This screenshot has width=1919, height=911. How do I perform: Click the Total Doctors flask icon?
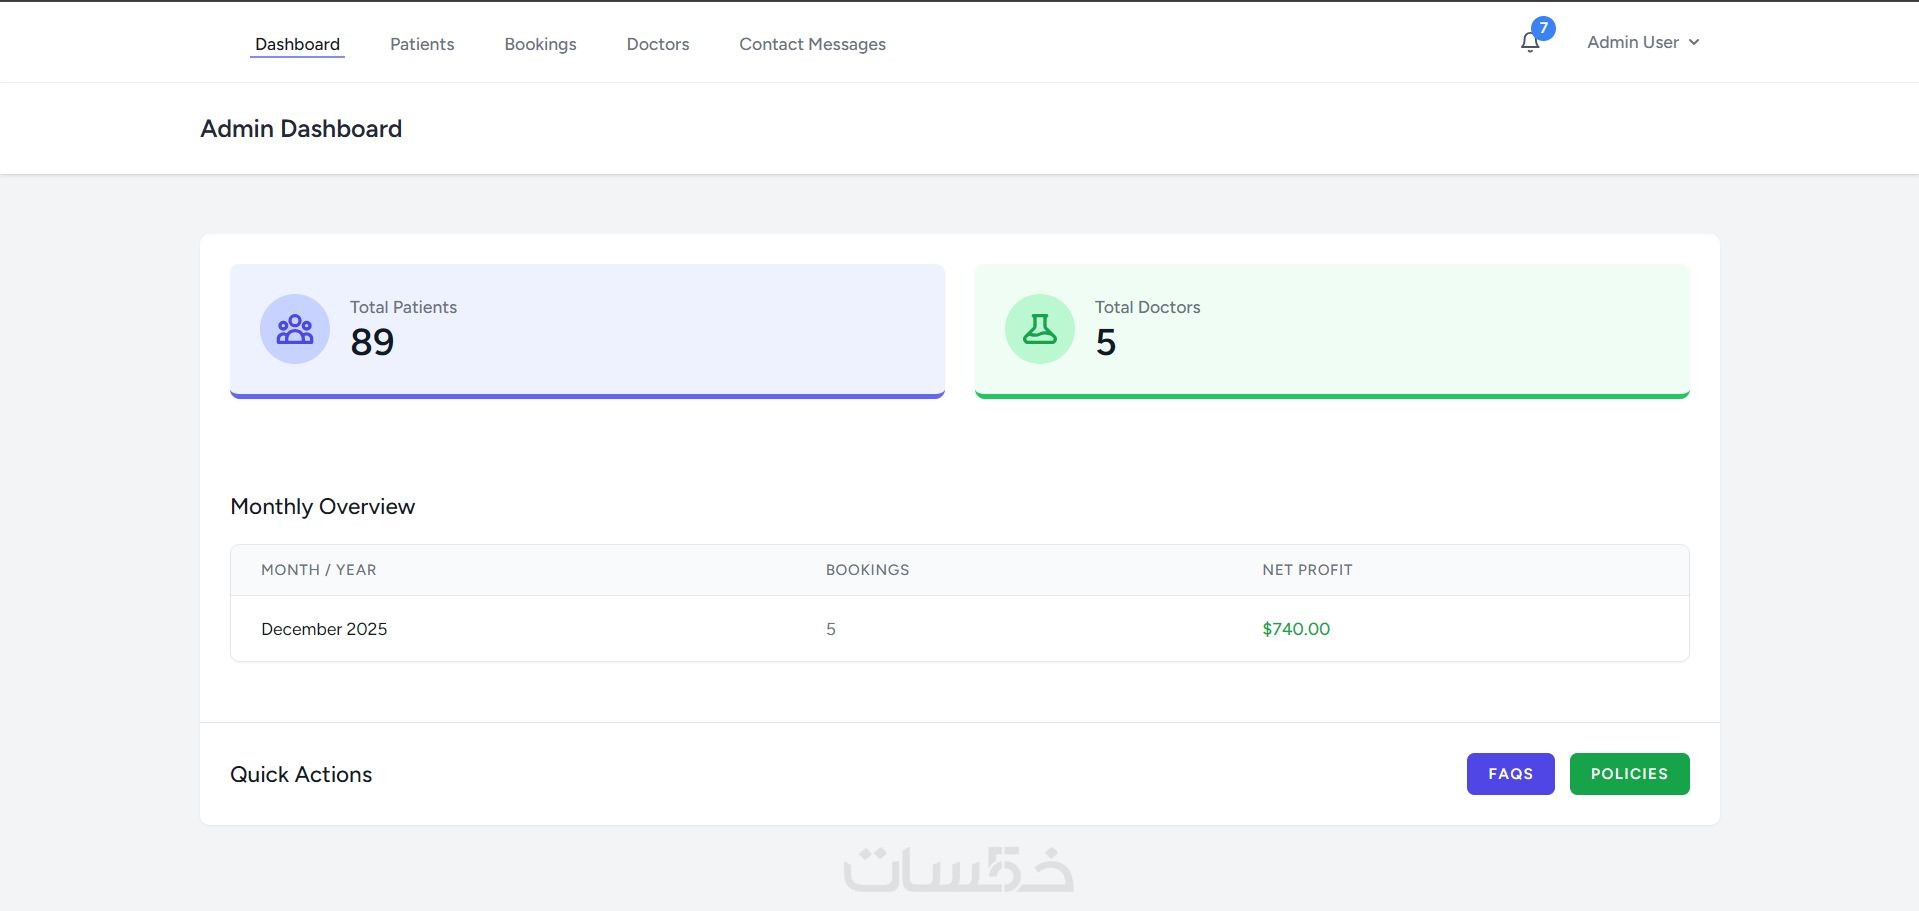pyautogui.click(x=1040, y=329)
